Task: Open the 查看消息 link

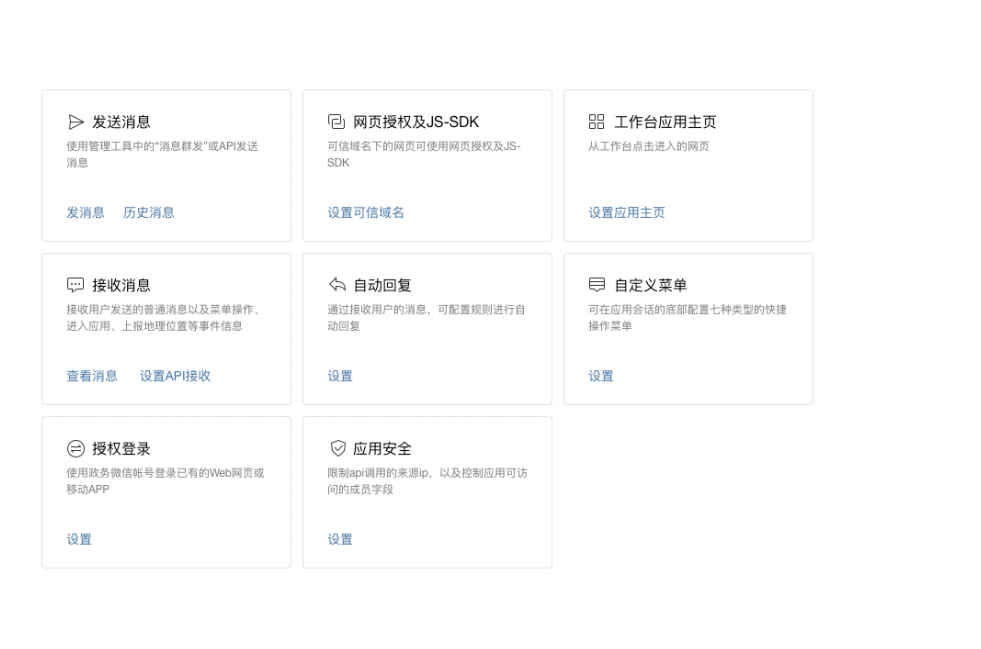Action: click(92, 376)
